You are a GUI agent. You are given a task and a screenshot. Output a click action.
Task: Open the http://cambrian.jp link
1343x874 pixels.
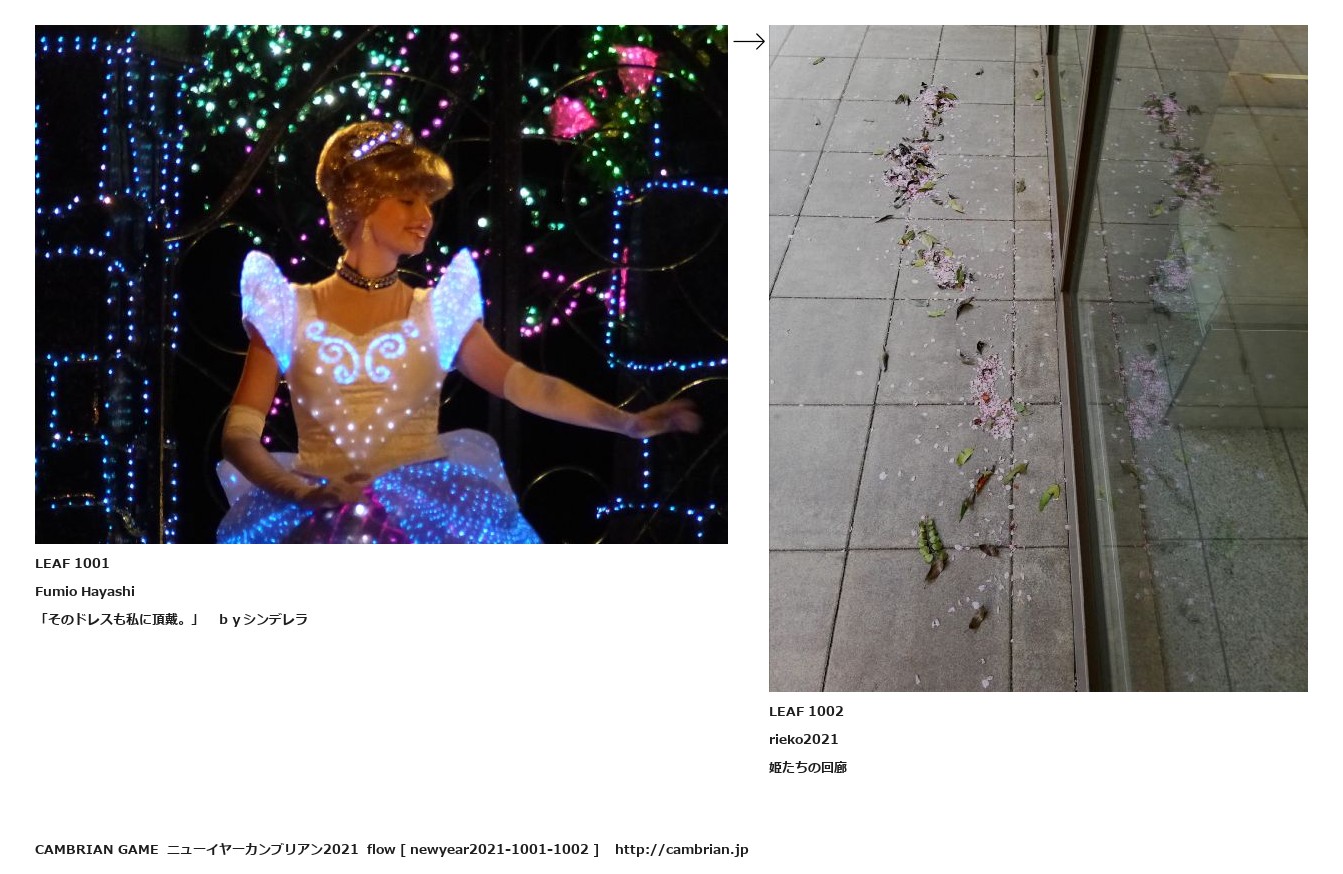(681, 849)
